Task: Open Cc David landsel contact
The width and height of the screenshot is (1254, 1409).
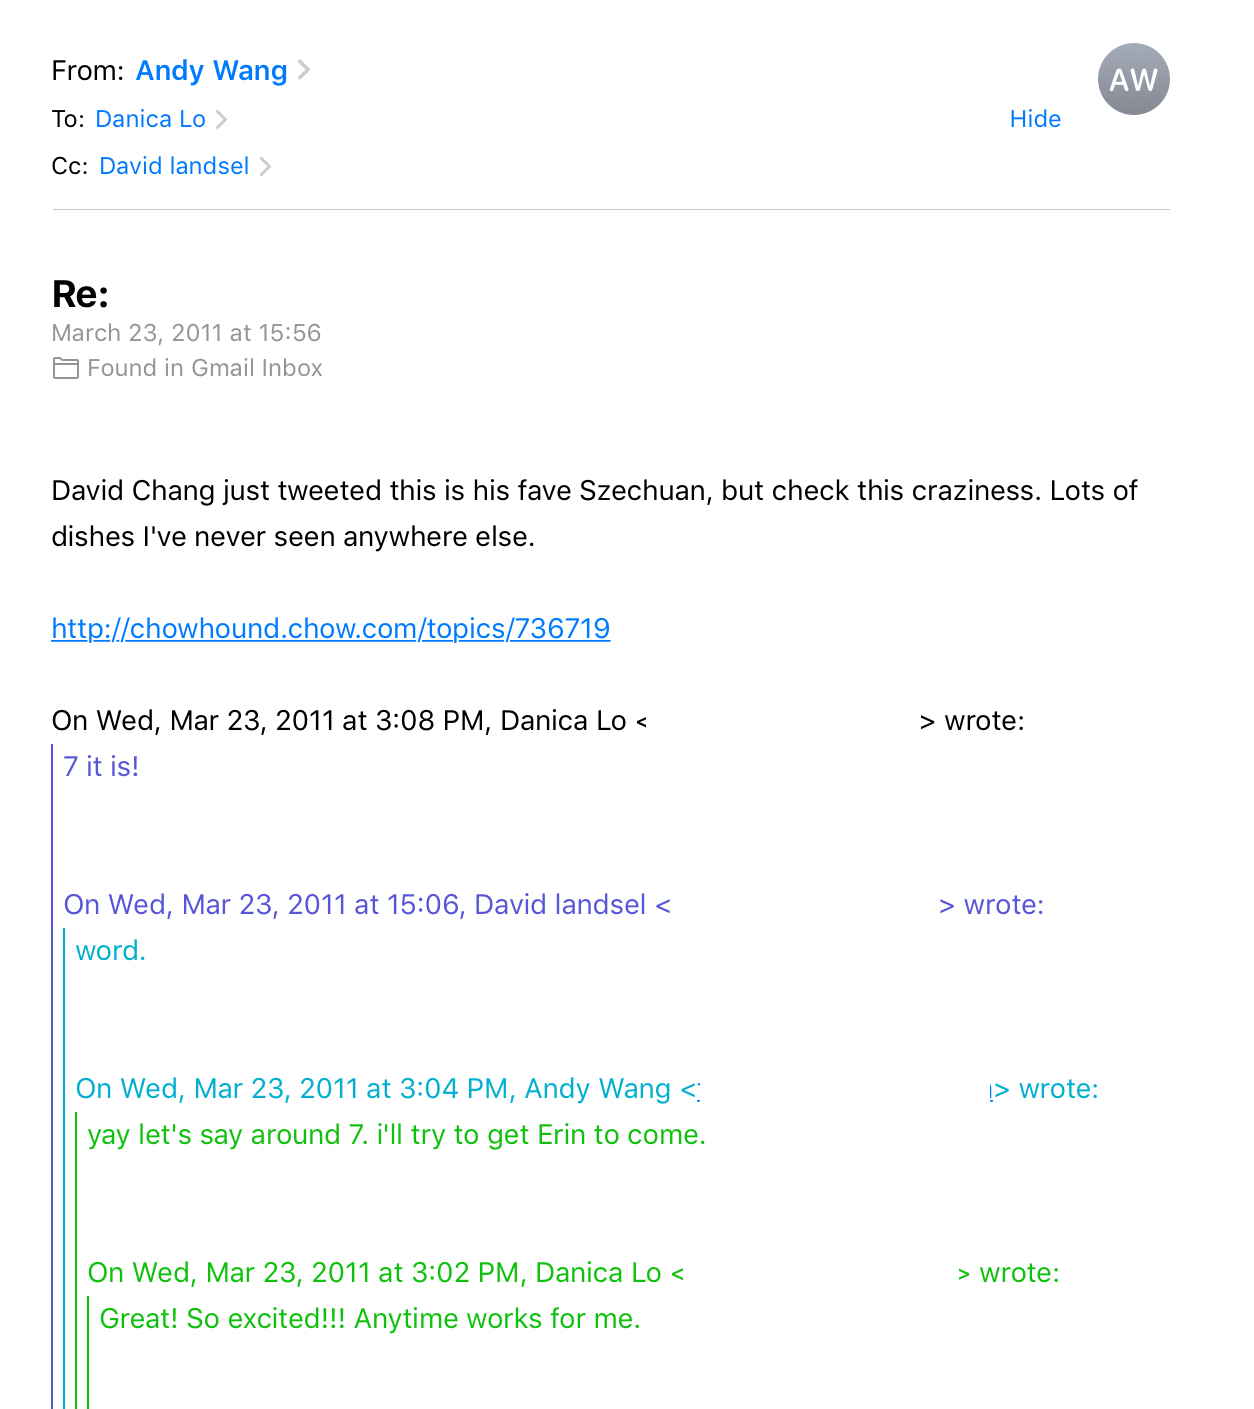Action: coord(174,166)
